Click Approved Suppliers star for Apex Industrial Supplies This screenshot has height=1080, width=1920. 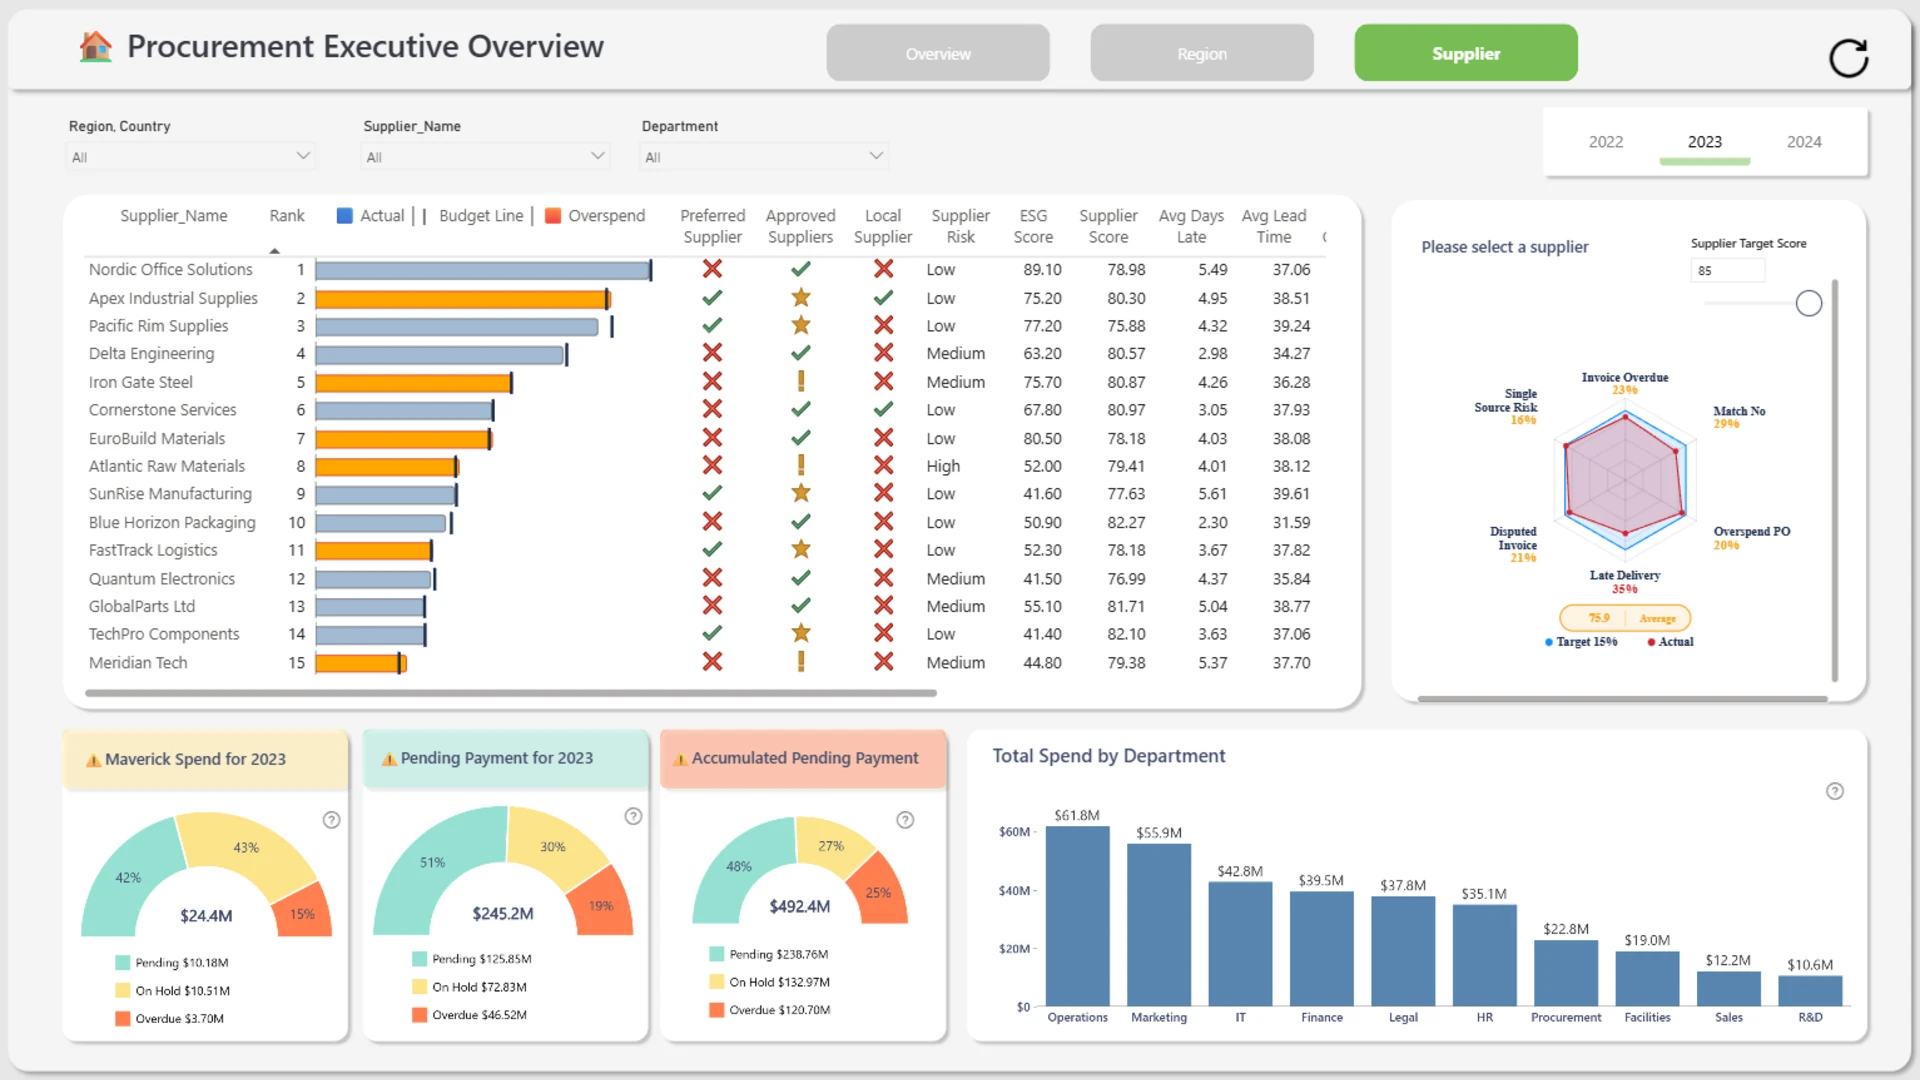[801, 298]
